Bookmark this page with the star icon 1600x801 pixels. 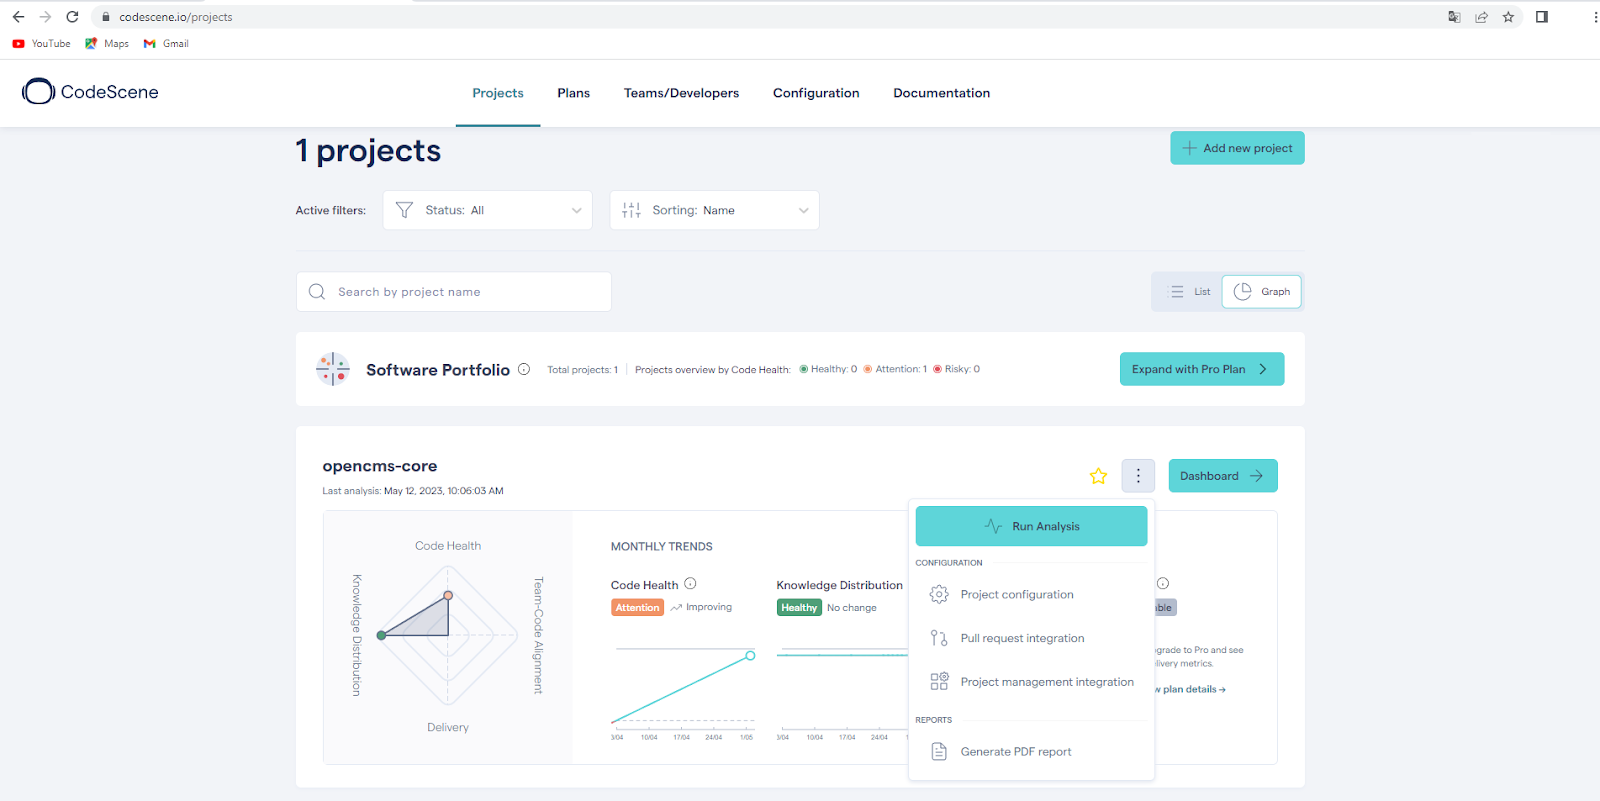tap(1508, 17)
